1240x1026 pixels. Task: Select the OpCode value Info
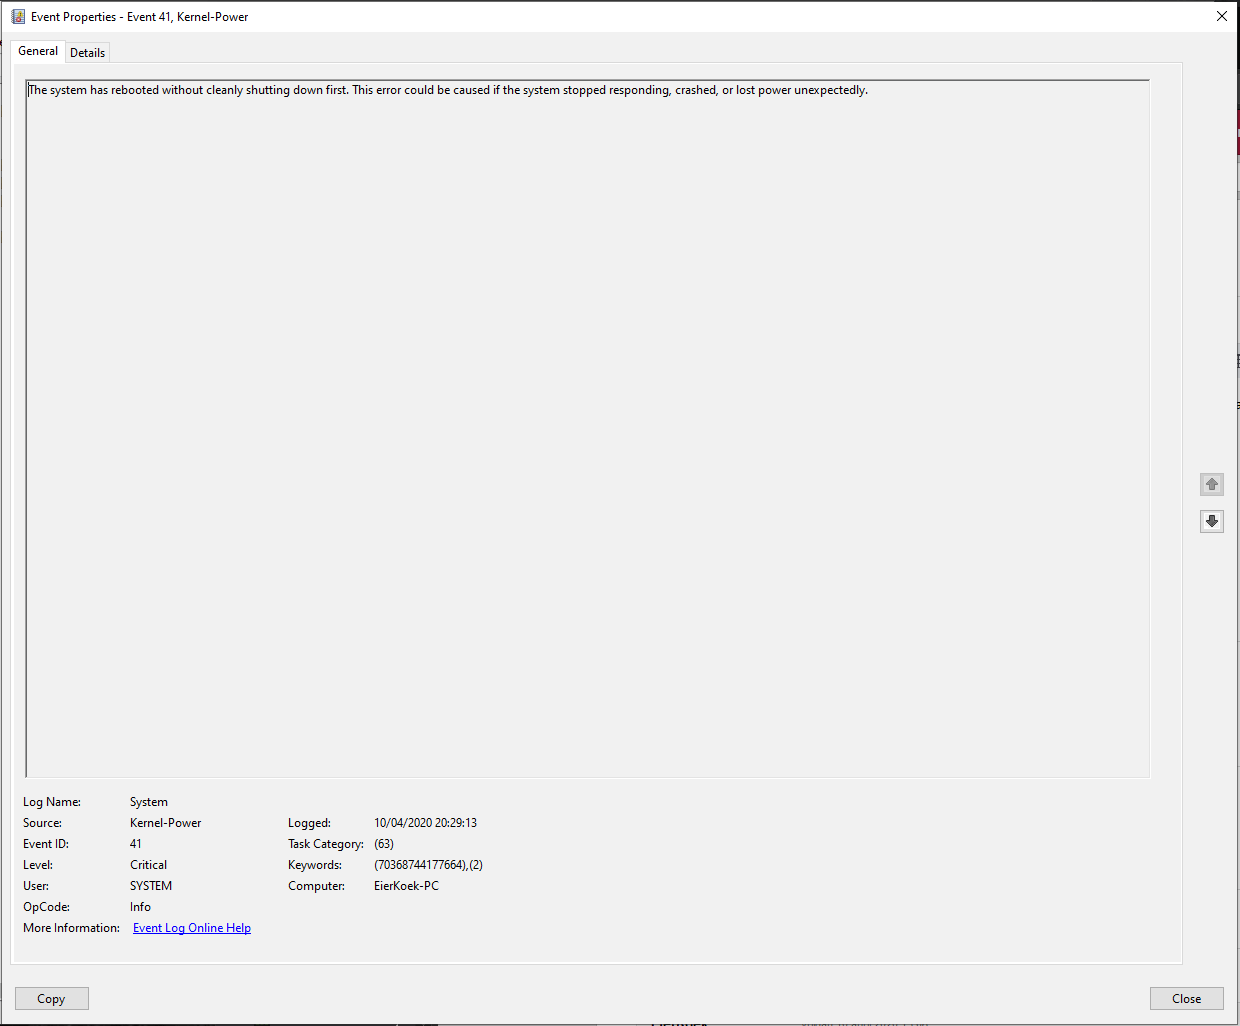(x=140, y=907)
